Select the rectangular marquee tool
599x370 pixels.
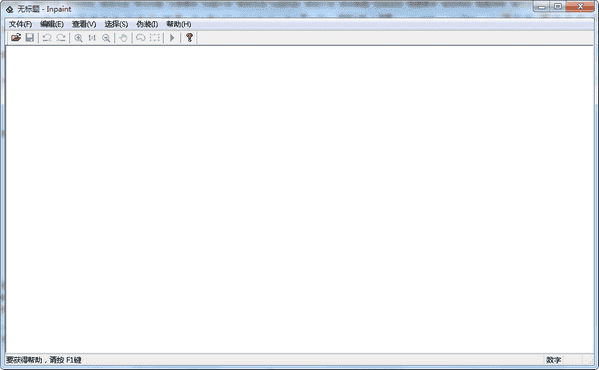pos(155,37)
